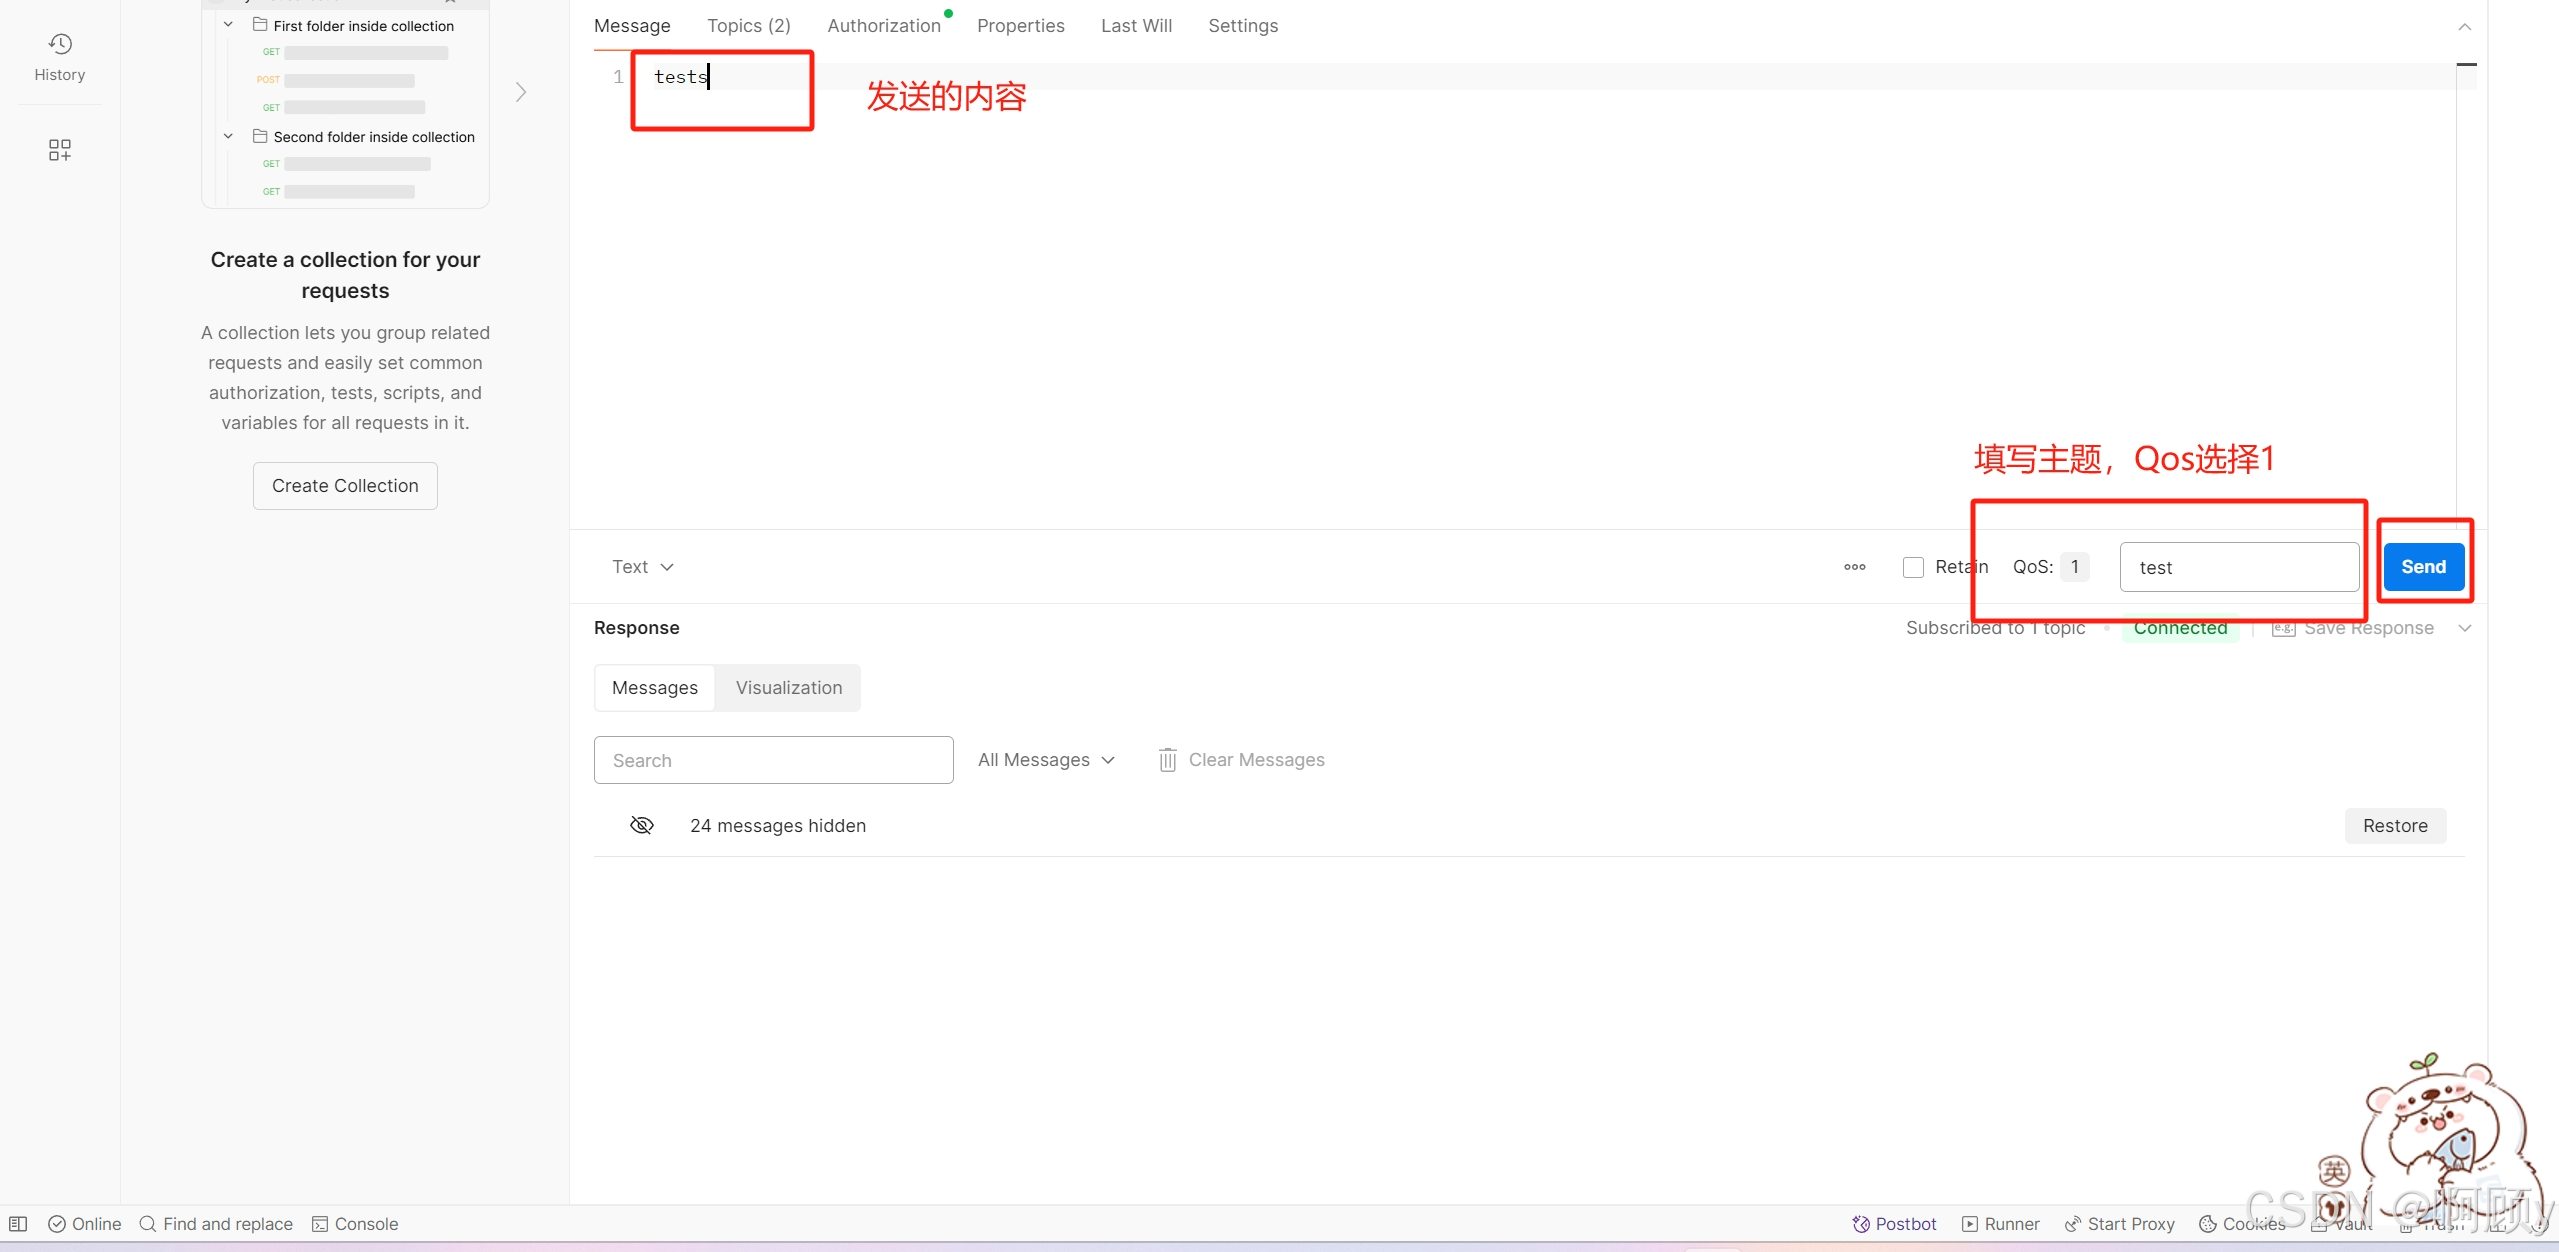Enable the Retain checkbox

(x=1913, y=567)
